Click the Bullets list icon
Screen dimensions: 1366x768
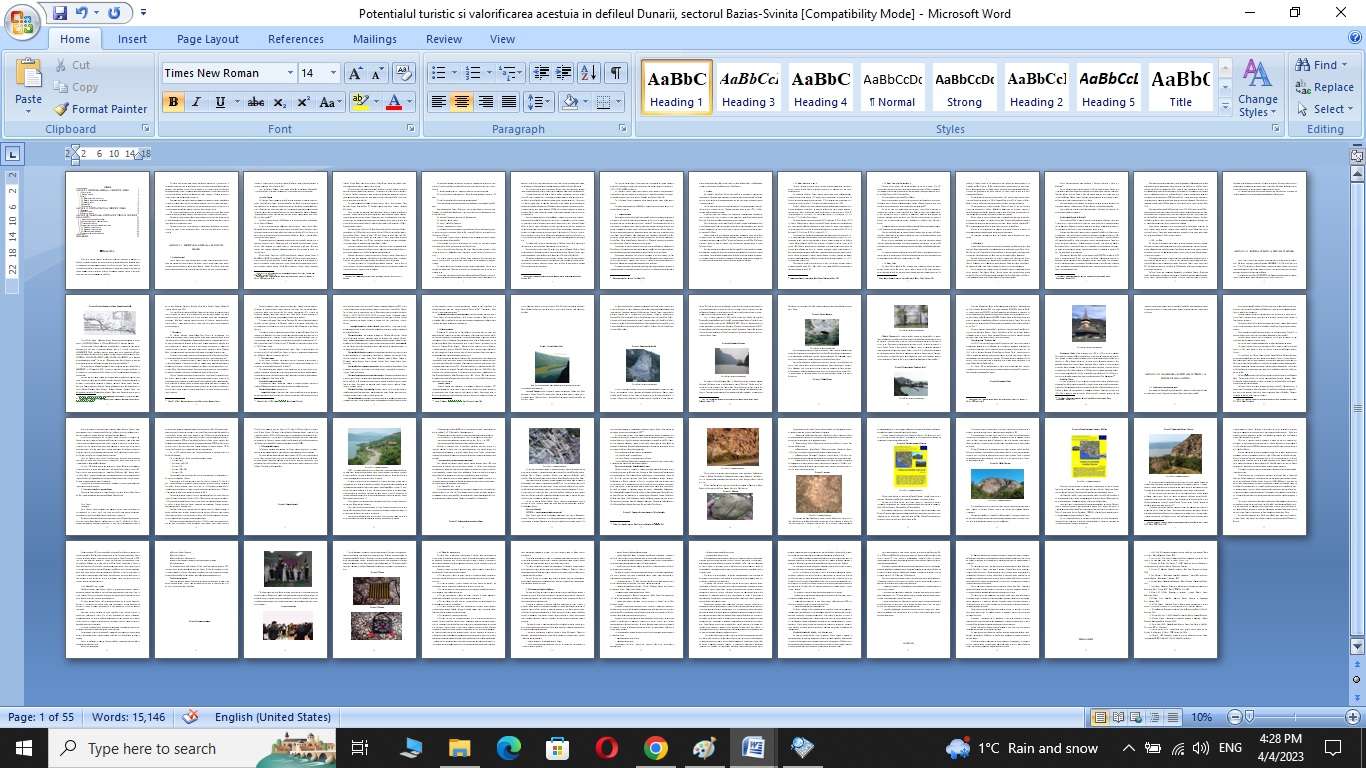click(x=438, y=73)
